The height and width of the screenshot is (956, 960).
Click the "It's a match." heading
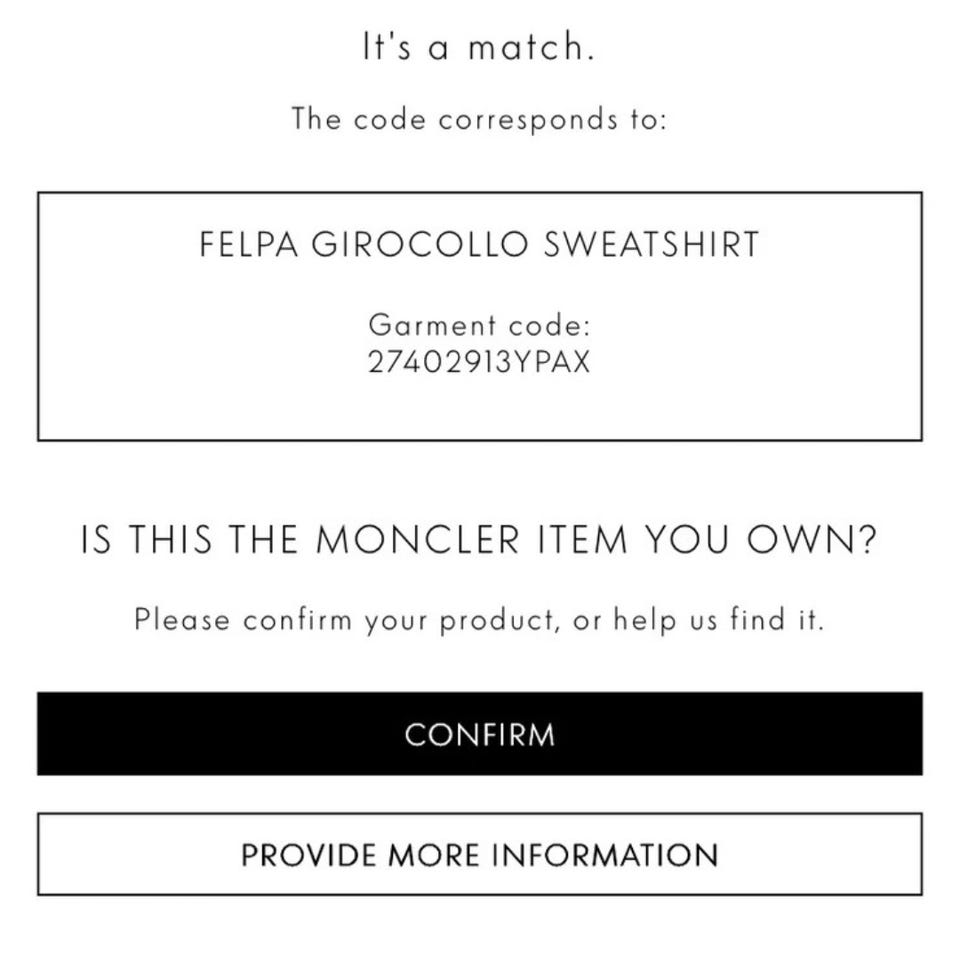pyautogui.click(x=479, y=48)
